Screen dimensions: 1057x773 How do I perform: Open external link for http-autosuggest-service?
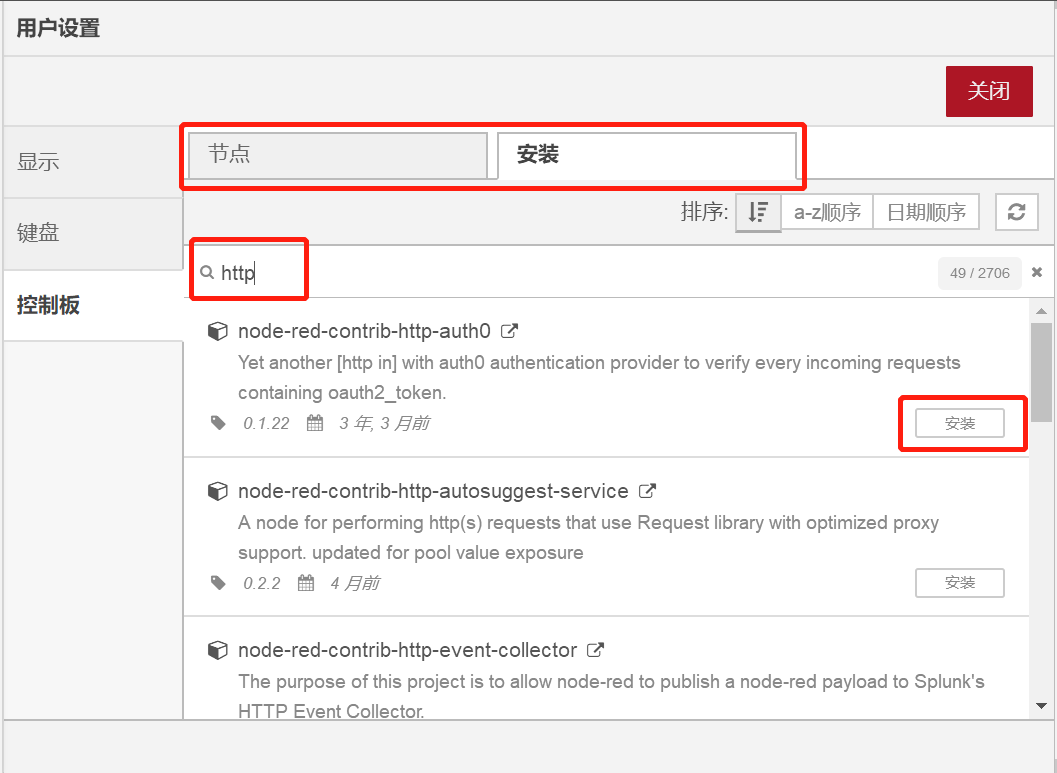pos(647,491)
